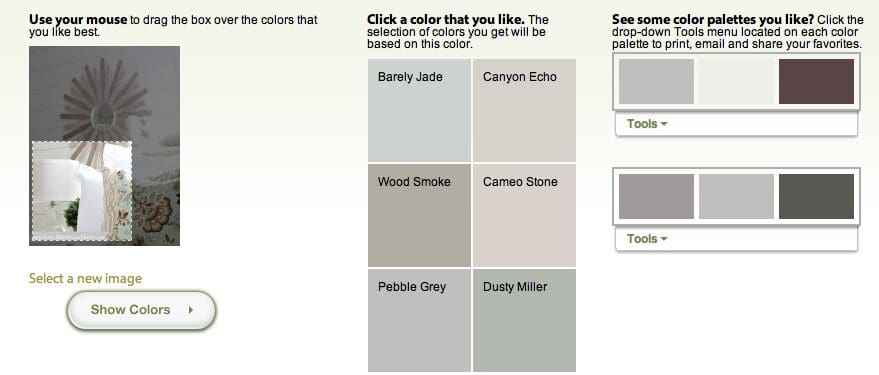Viewport: 879px width, 375px height.
Task: Click the Barely Jade color swatch
Action: tap(419, 110)
